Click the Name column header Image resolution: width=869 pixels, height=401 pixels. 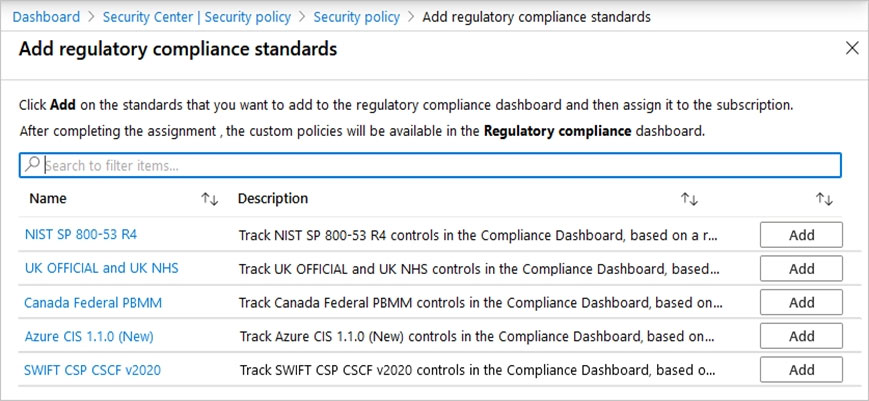pyautogui.click(x=48, y=198)
